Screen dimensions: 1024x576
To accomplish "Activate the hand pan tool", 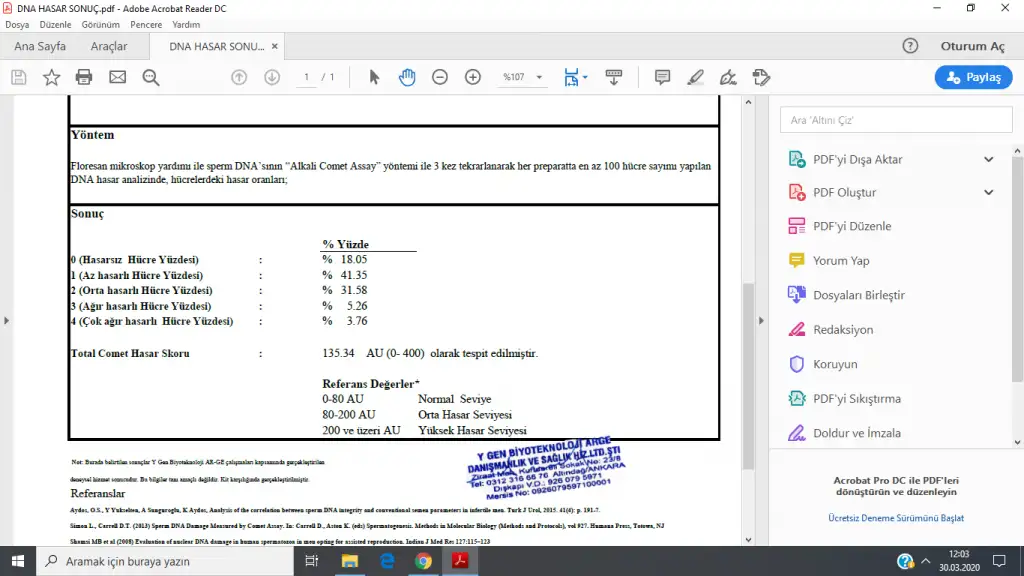I will pyautogui.click(x=407, y=77).
